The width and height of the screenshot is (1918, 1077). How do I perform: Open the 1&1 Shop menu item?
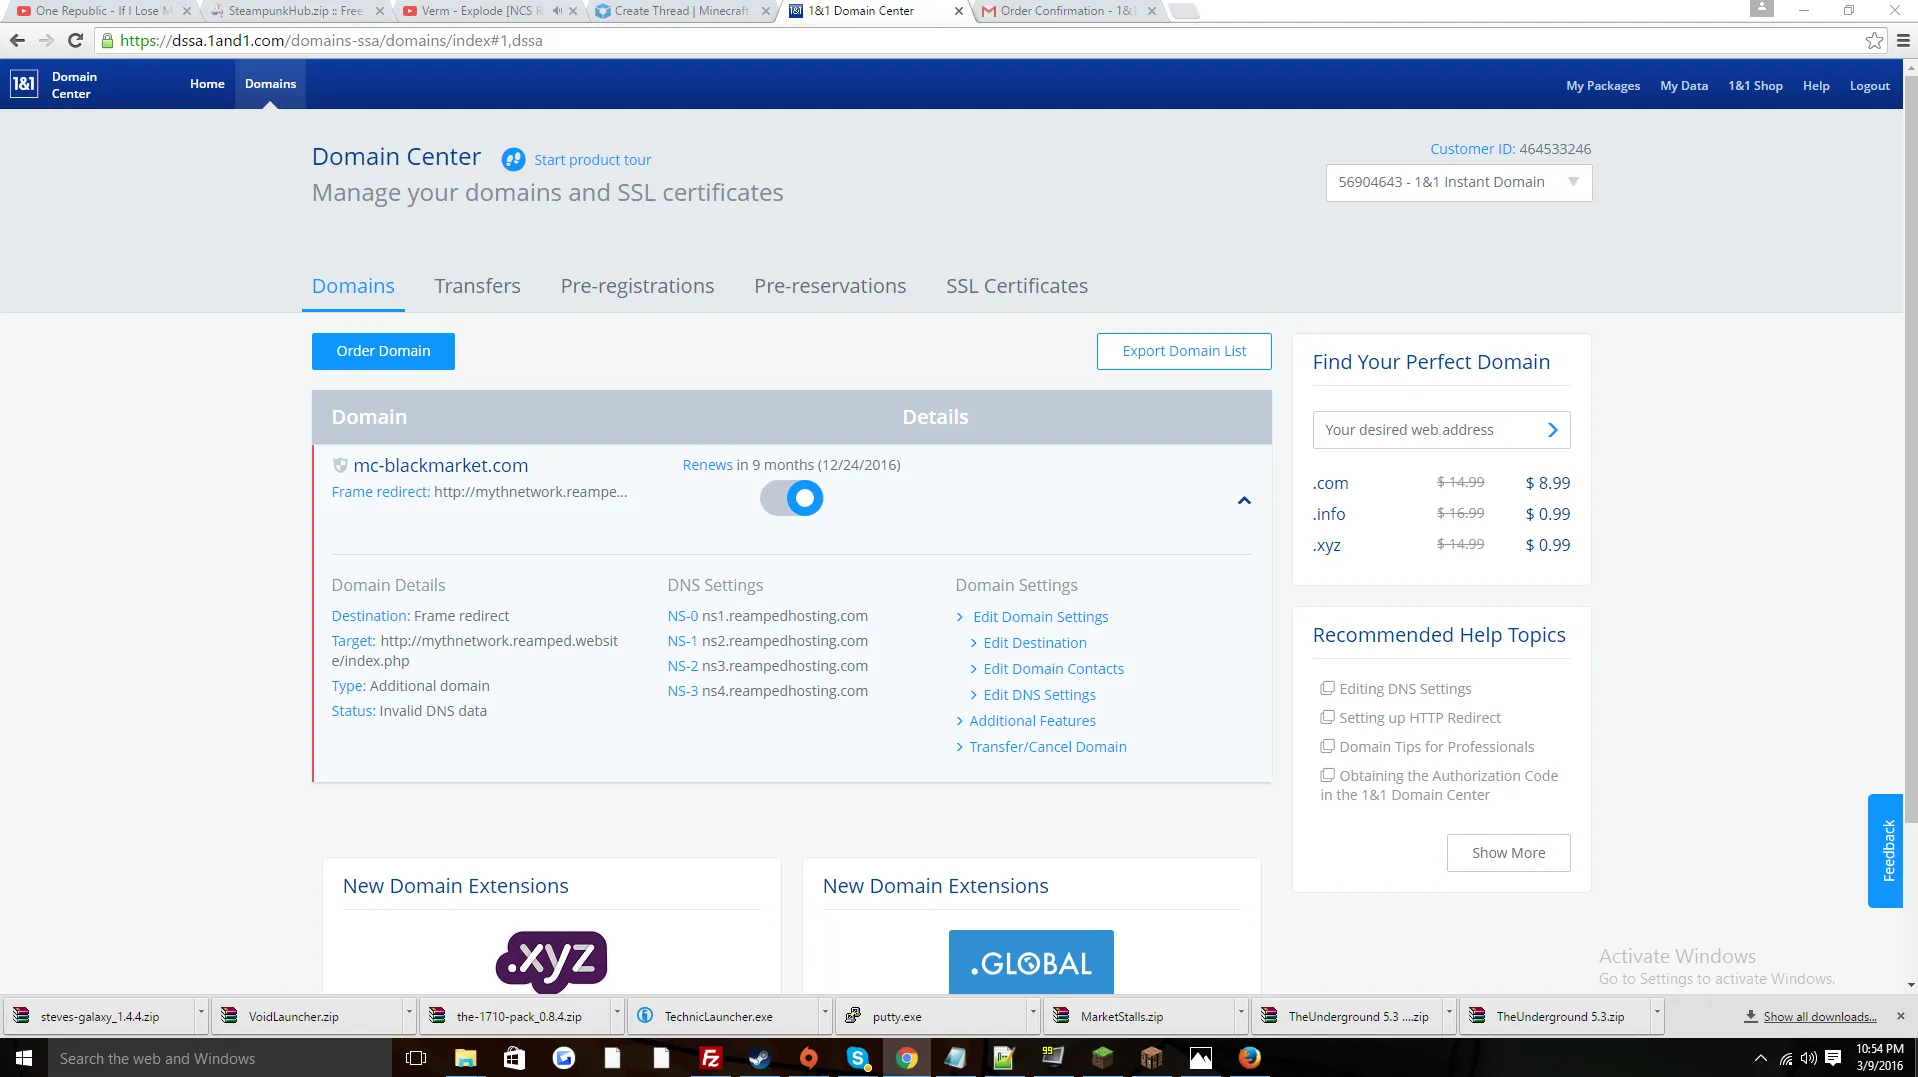click(x=1755, y=86)
